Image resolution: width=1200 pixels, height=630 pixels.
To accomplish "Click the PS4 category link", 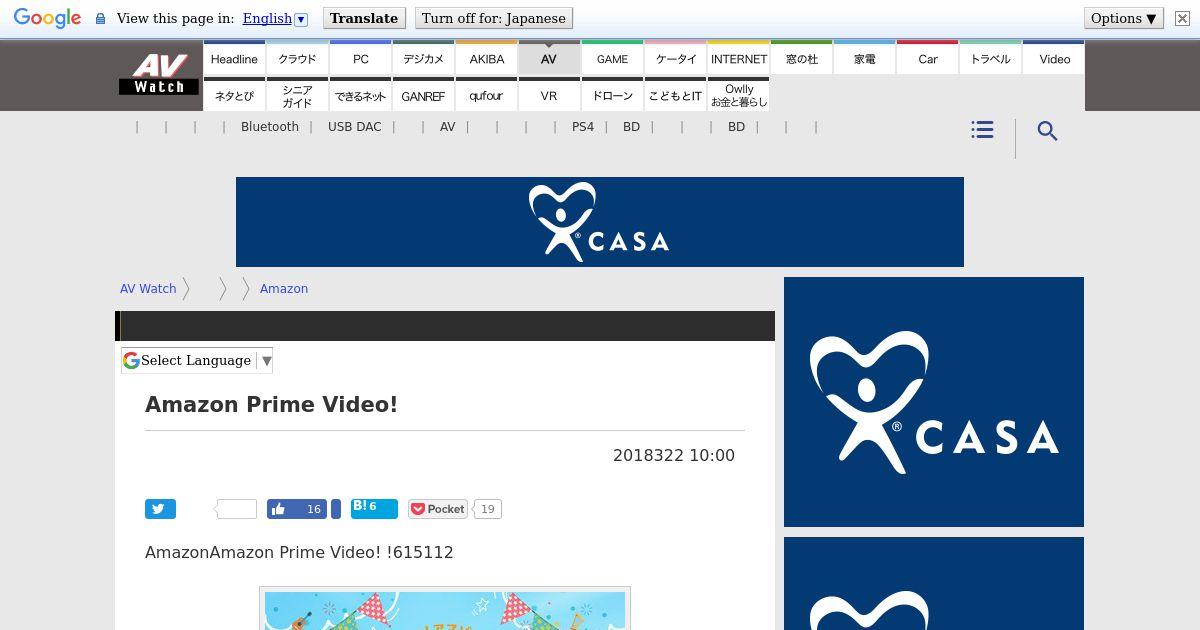I will pos(583,127).
